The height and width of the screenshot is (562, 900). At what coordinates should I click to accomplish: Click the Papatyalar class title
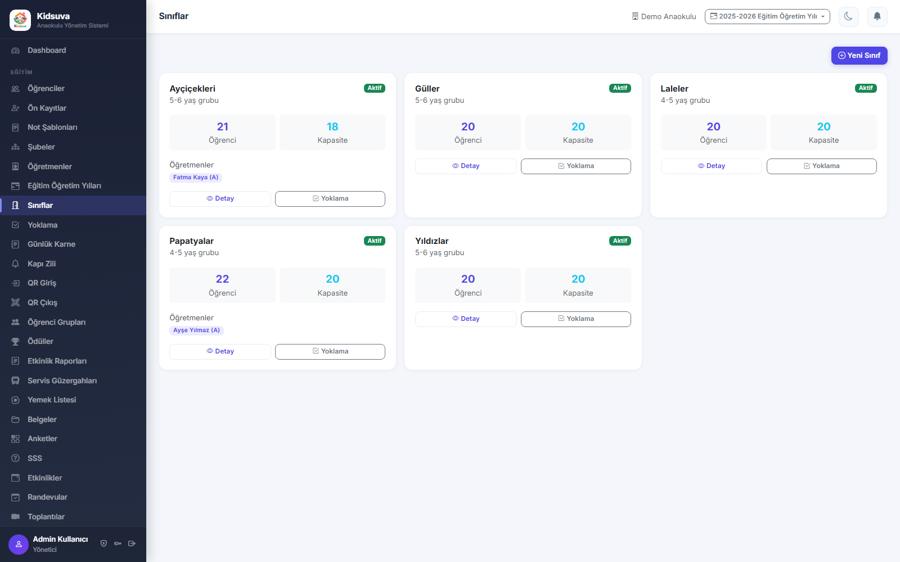192,241
